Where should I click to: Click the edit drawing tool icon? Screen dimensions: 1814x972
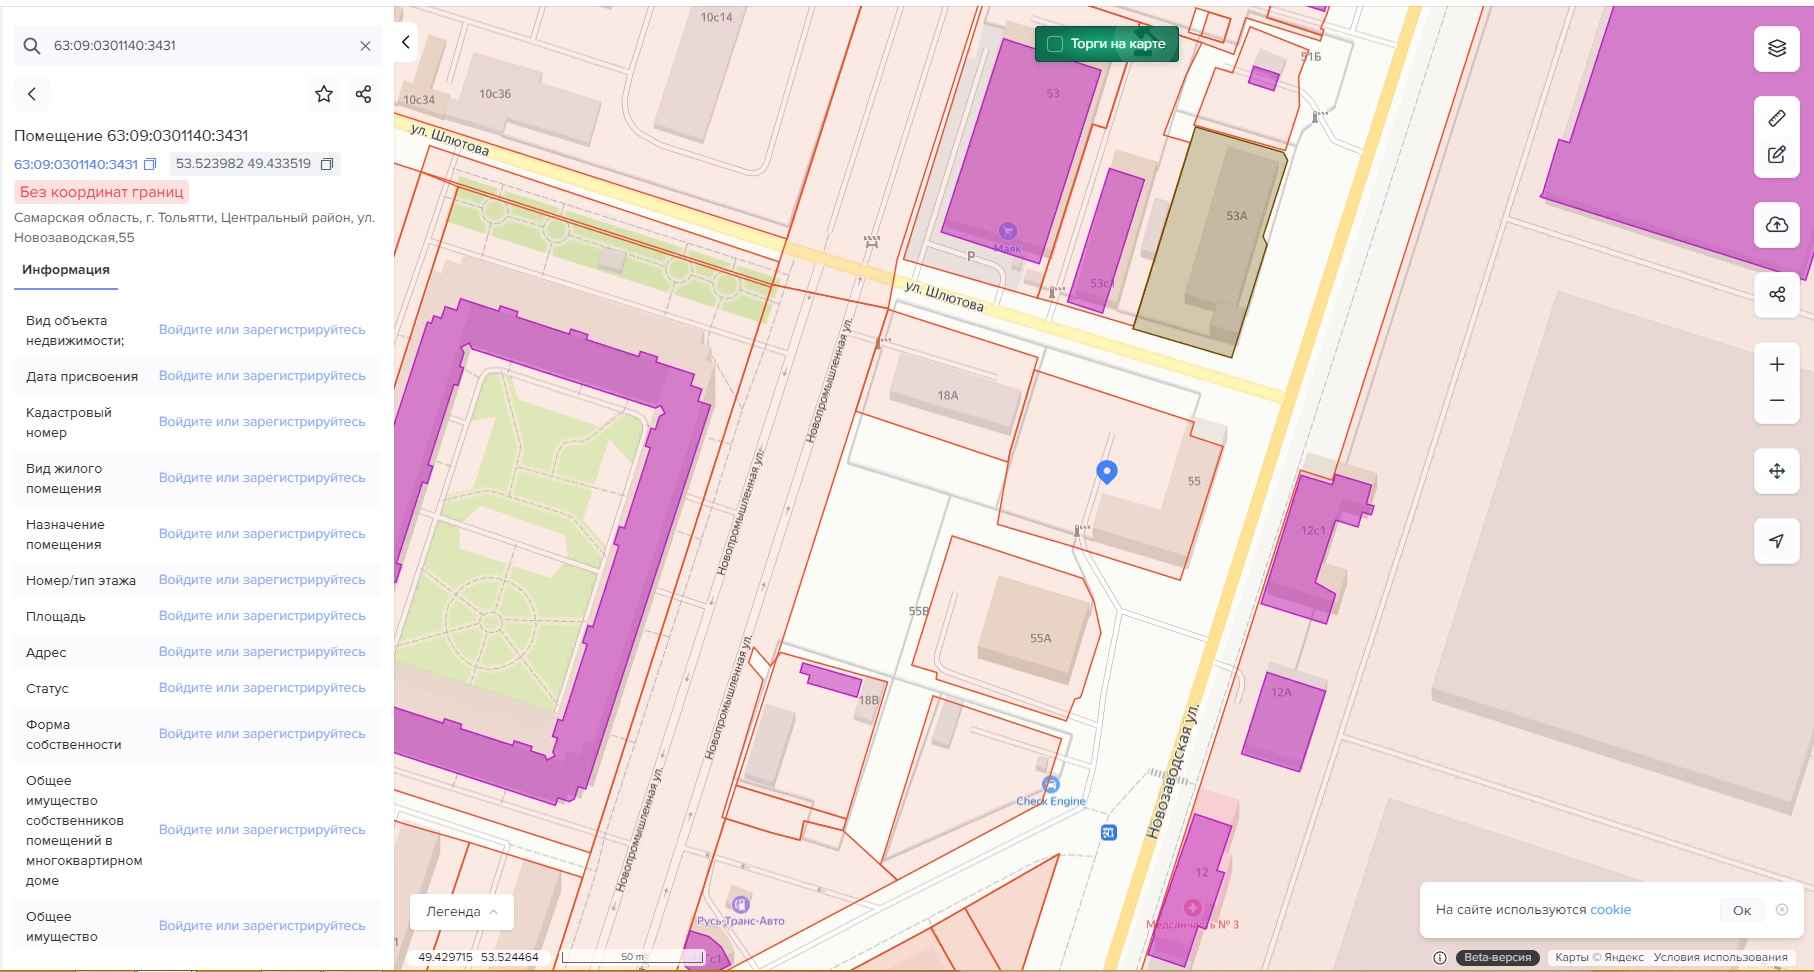click(x=1776, y=155)
